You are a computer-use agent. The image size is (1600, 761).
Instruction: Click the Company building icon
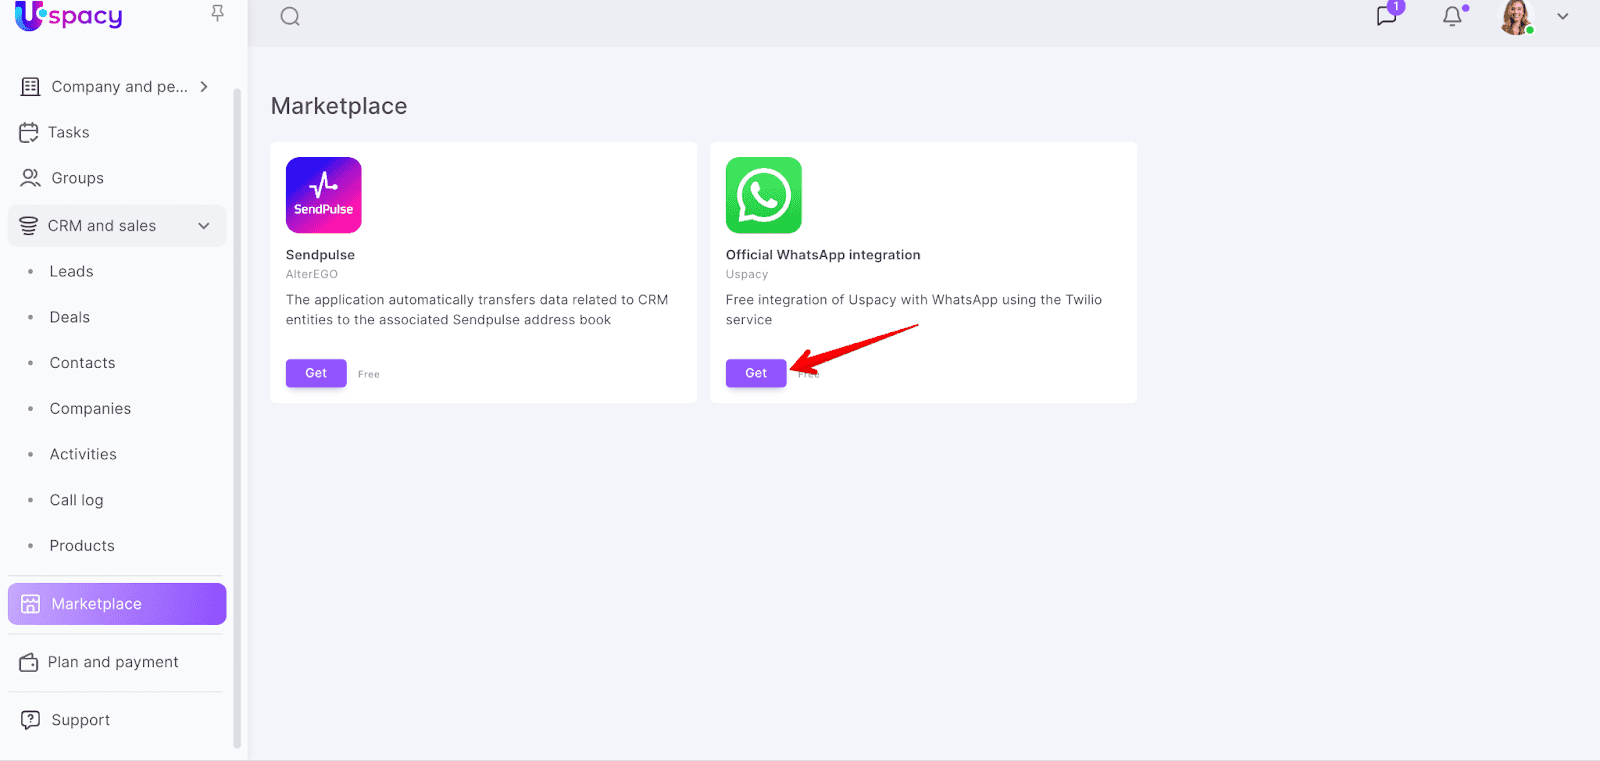click(x=31, y=87)
